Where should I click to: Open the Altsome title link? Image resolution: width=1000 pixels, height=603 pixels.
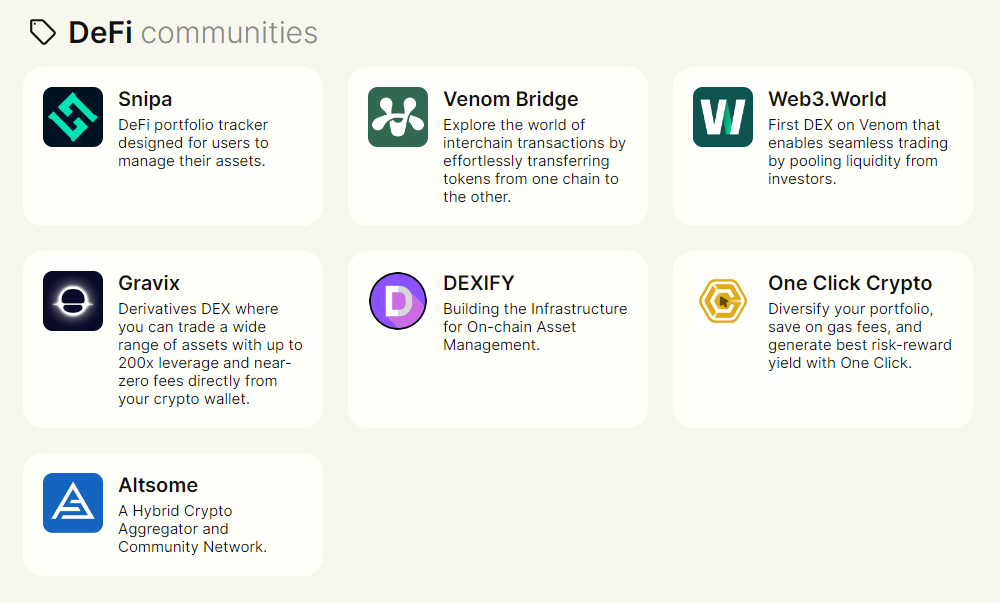(x=158, y=485)
